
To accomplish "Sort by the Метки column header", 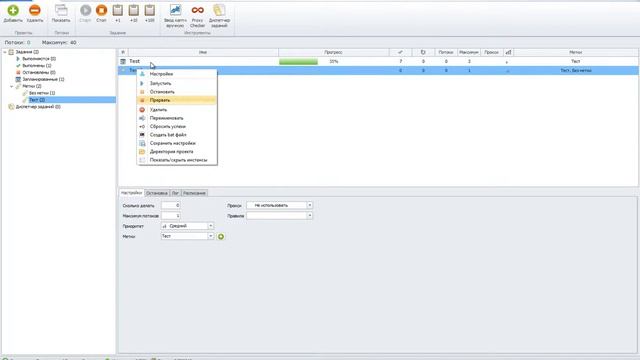I will click(576, 52).
